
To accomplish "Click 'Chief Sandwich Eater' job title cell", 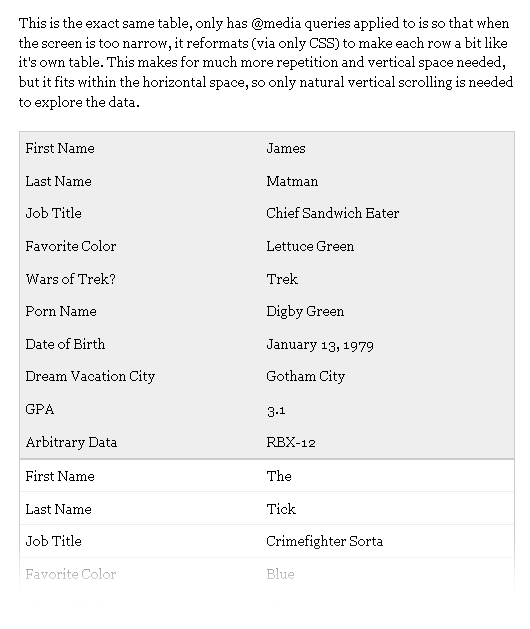I will [333, 213].
